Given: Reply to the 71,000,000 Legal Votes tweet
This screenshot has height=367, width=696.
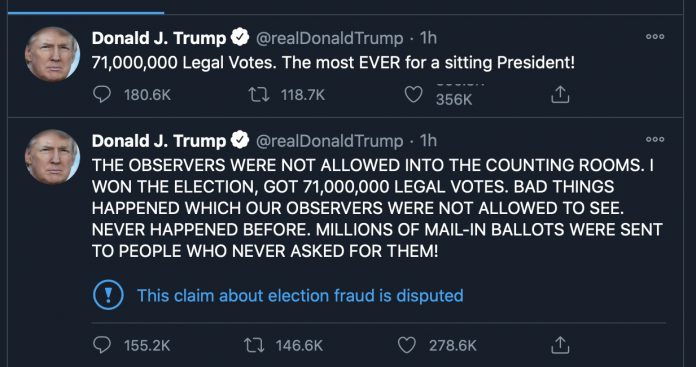Looking at the screenshot, I should (102, 95).
